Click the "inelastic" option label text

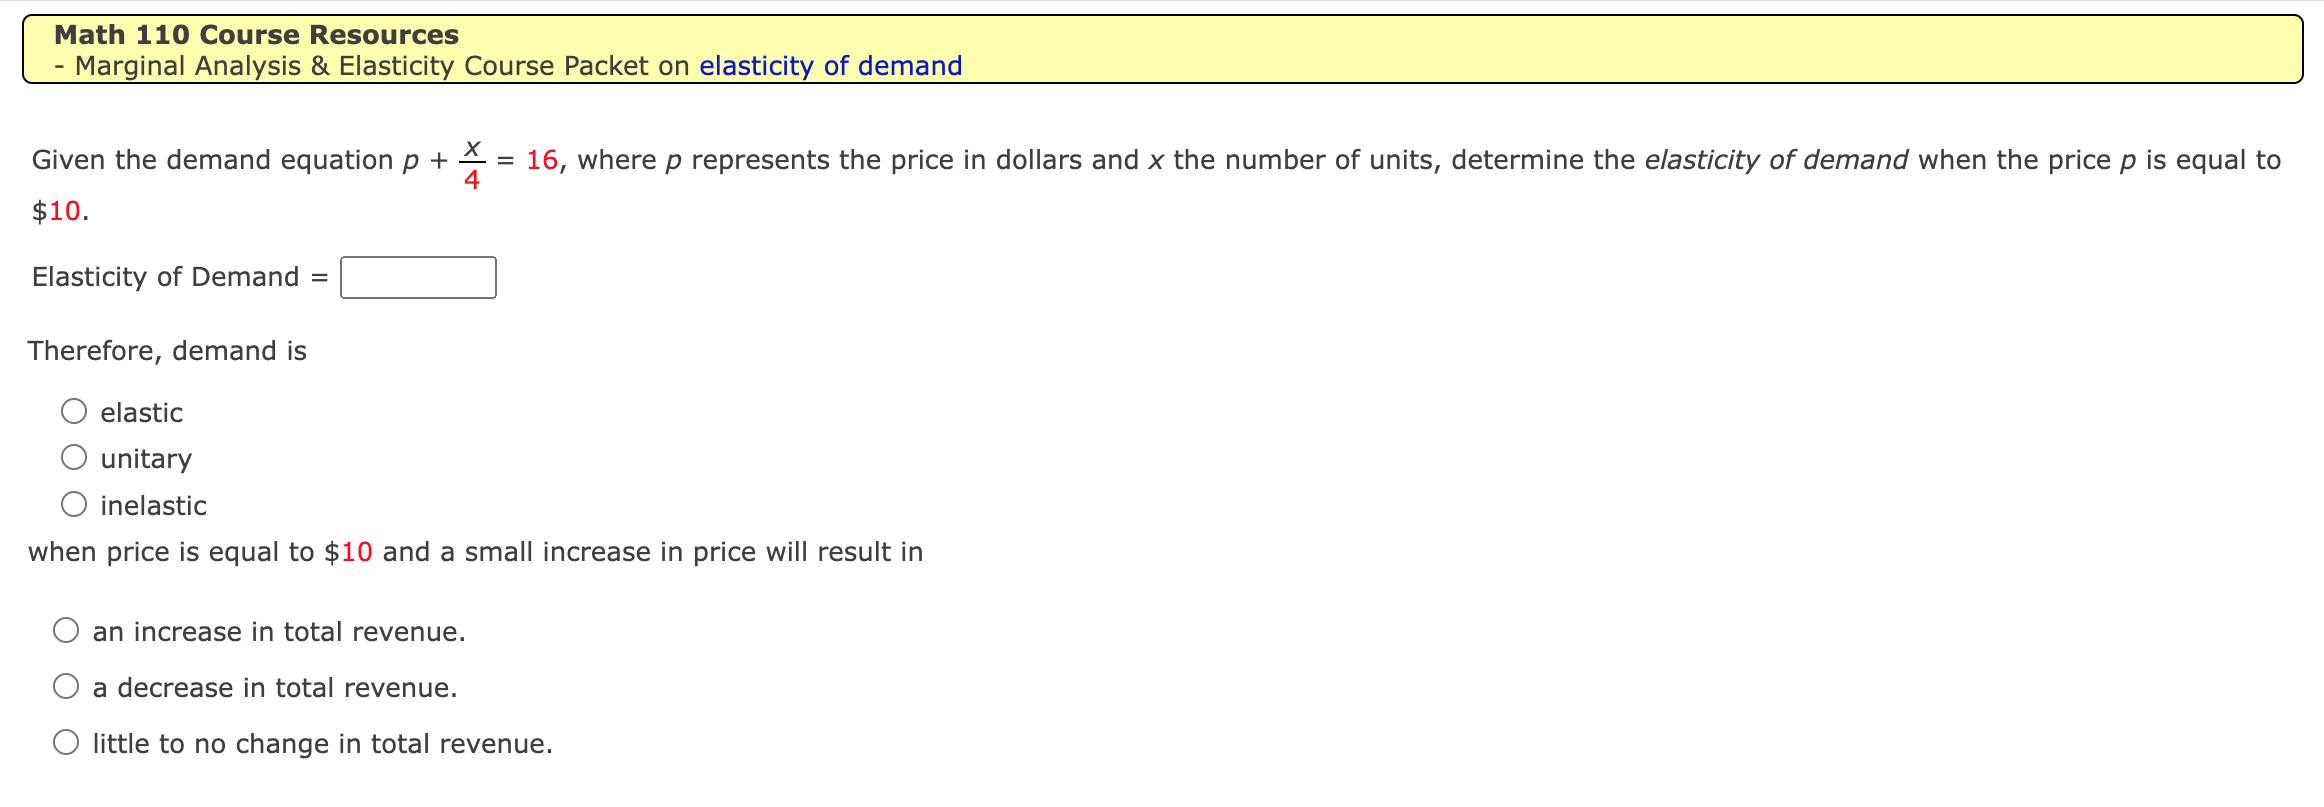click(x=153, y=505)
